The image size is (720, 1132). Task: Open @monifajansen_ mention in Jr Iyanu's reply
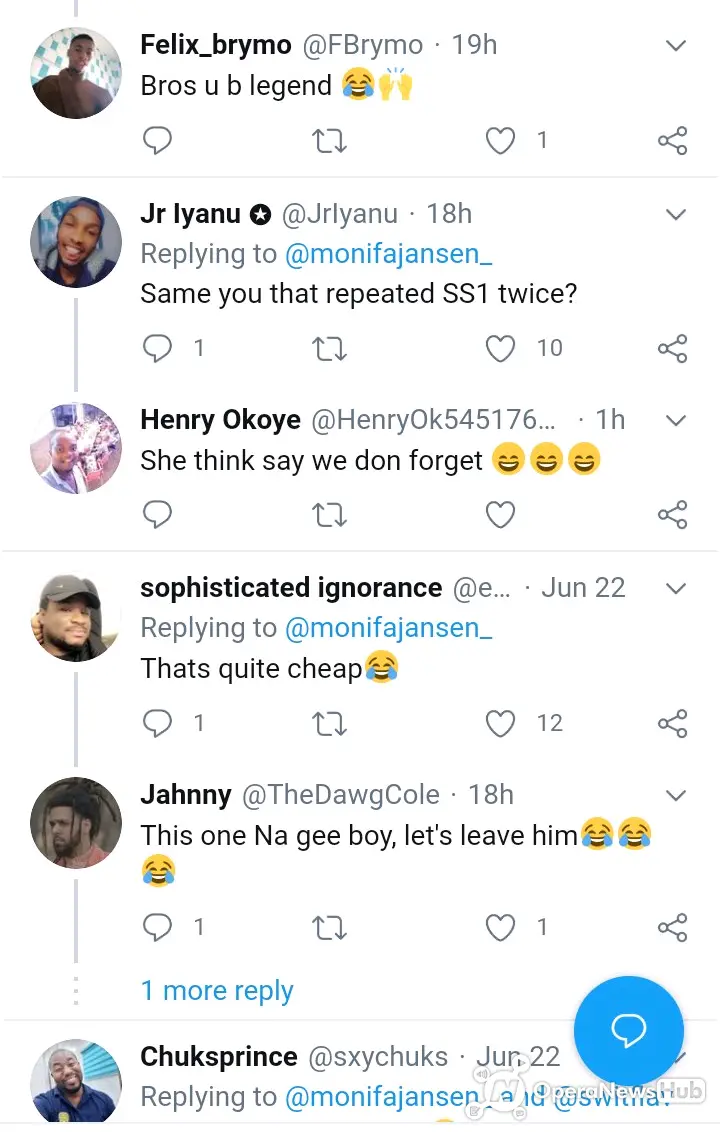389,254
